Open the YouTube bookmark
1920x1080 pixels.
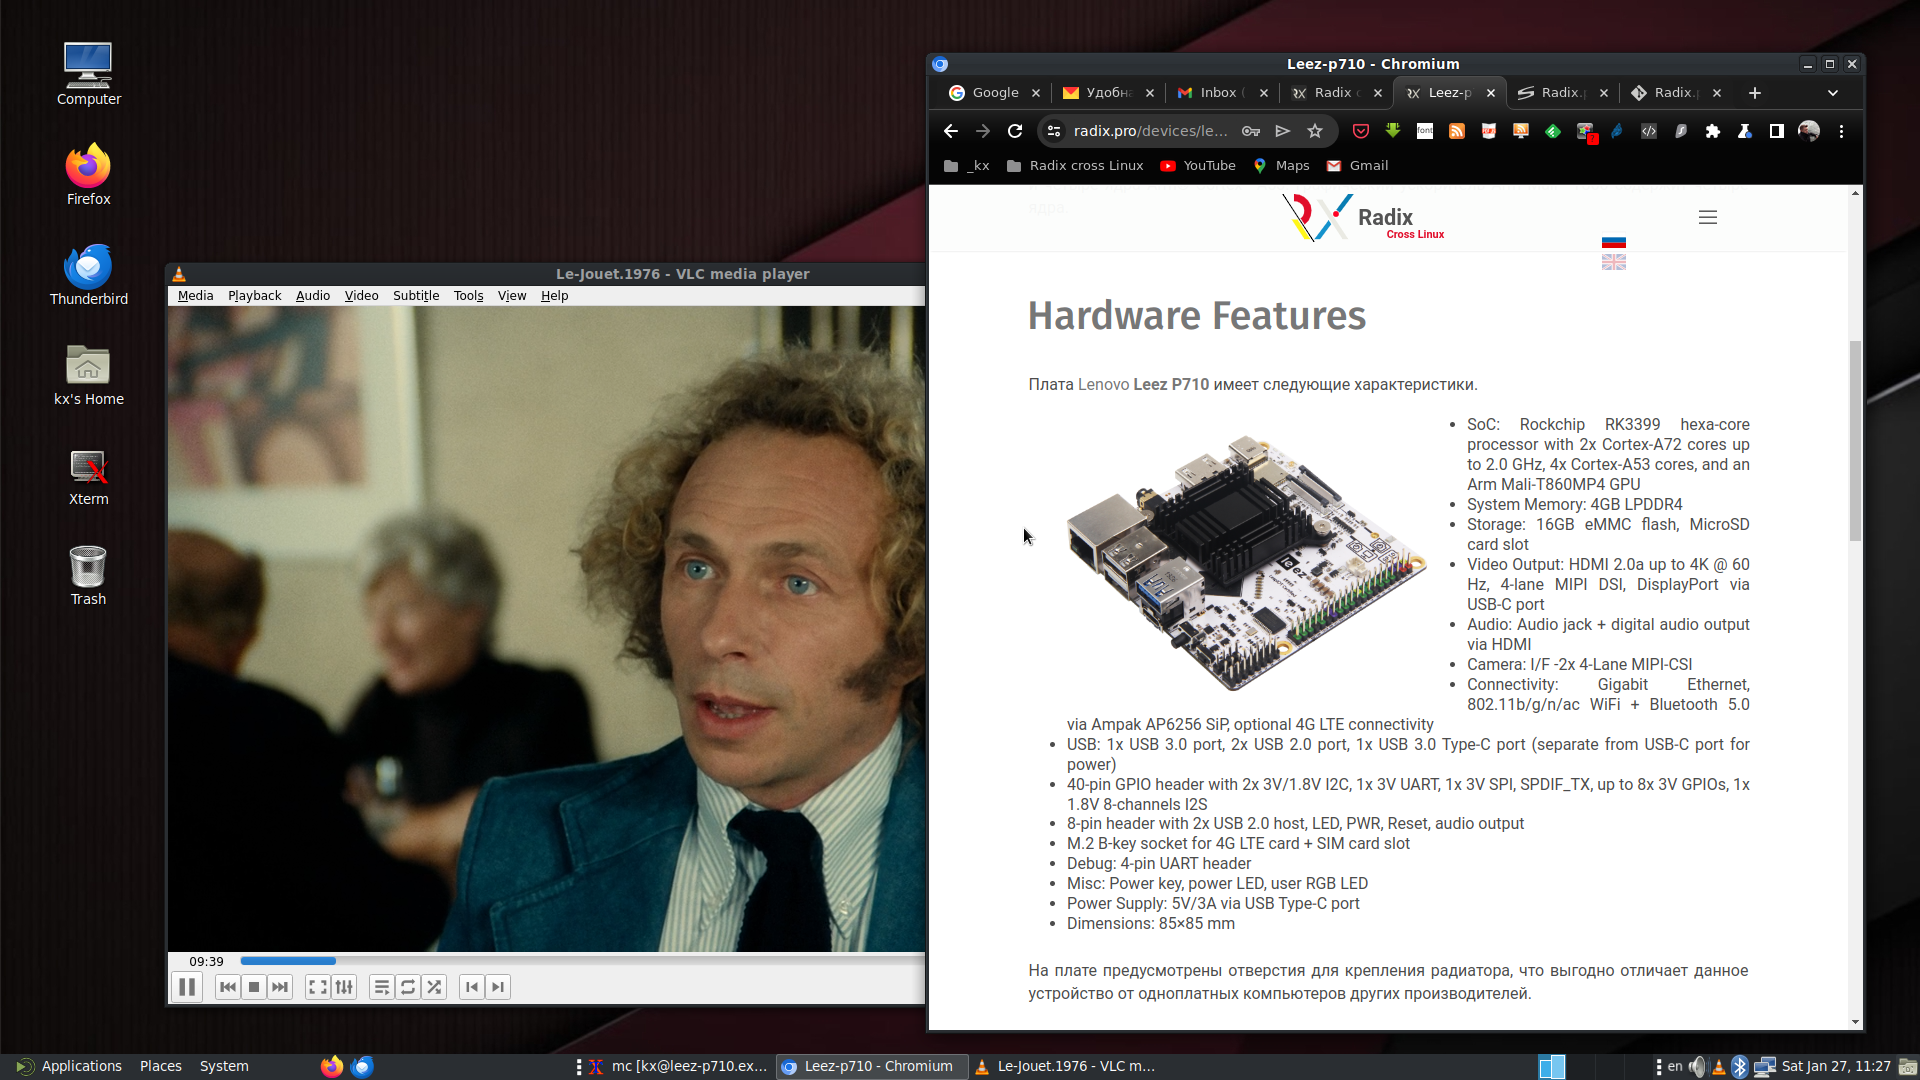(1198, 166)
